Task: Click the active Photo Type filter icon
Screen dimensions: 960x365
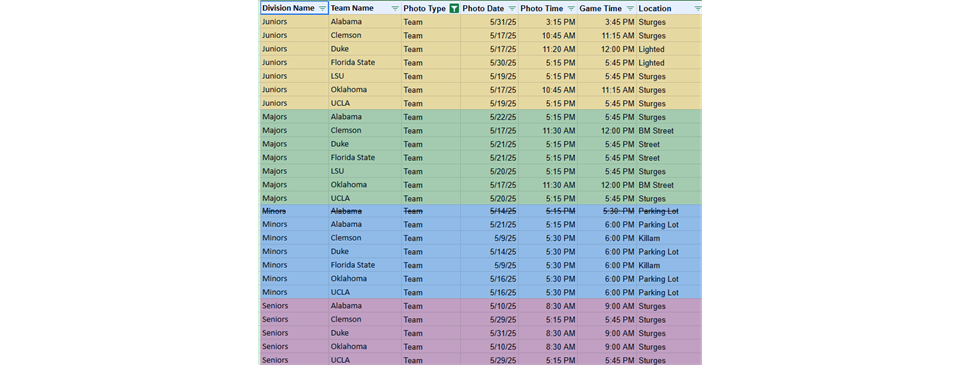Action: (454, 9)
